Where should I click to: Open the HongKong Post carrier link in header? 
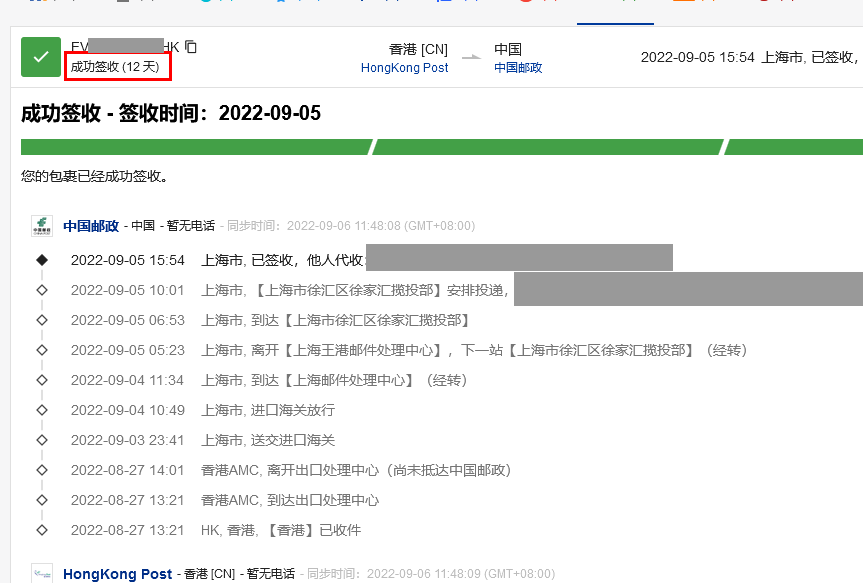point(404,68)
